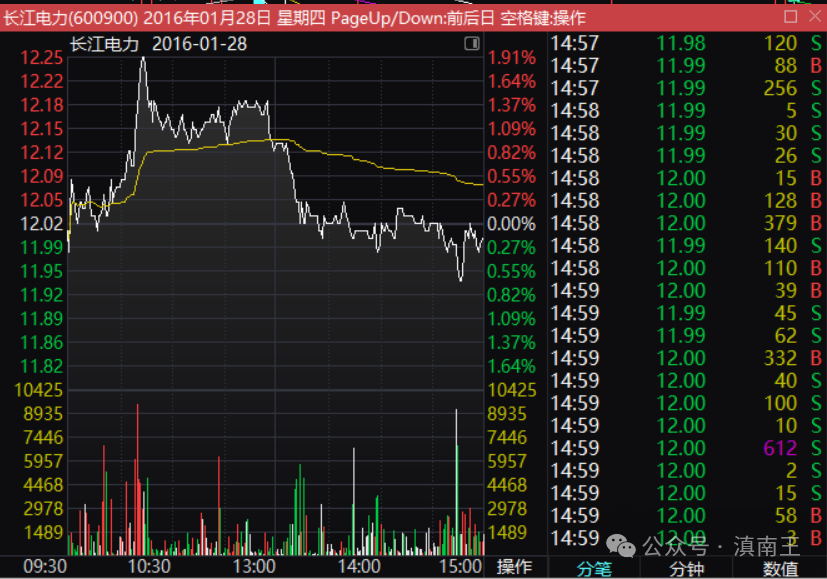Screen dimensions: 827x579
Task: Select the tick row with volume 30 S
Action: pyautogui.click(x=686, y=133)
